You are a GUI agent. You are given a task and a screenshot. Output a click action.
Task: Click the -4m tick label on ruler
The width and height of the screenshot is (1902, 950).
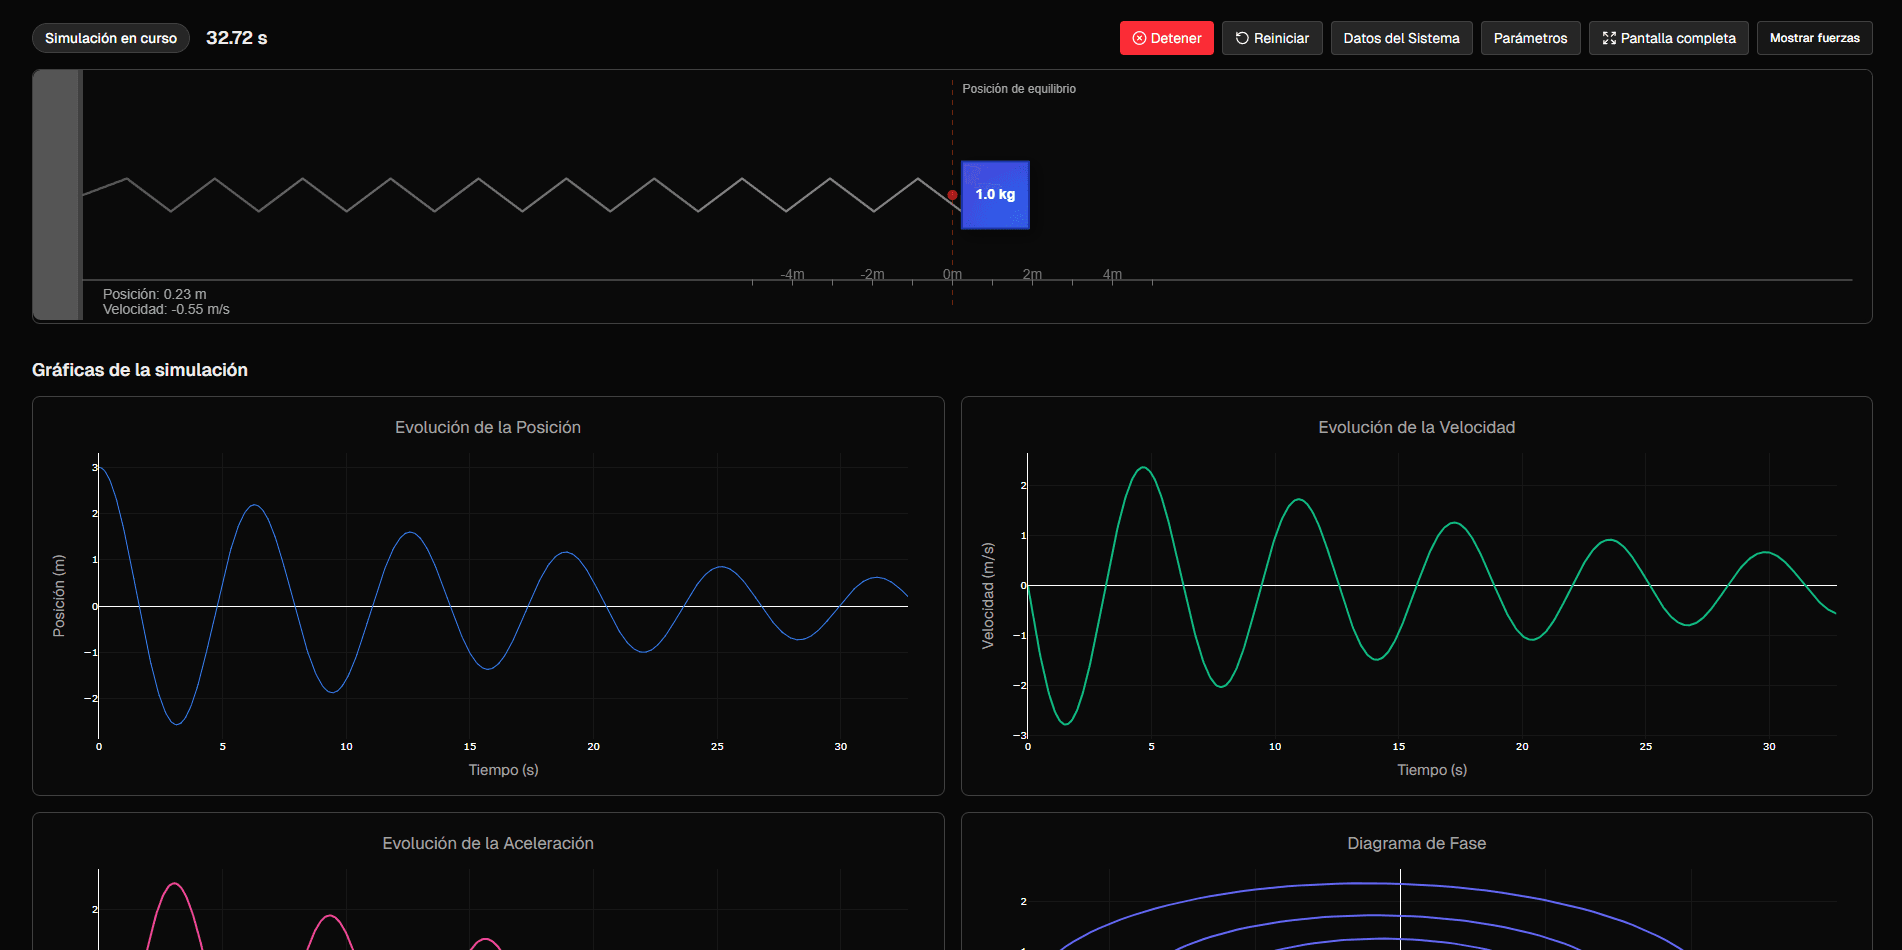click(x=792, y=274)
